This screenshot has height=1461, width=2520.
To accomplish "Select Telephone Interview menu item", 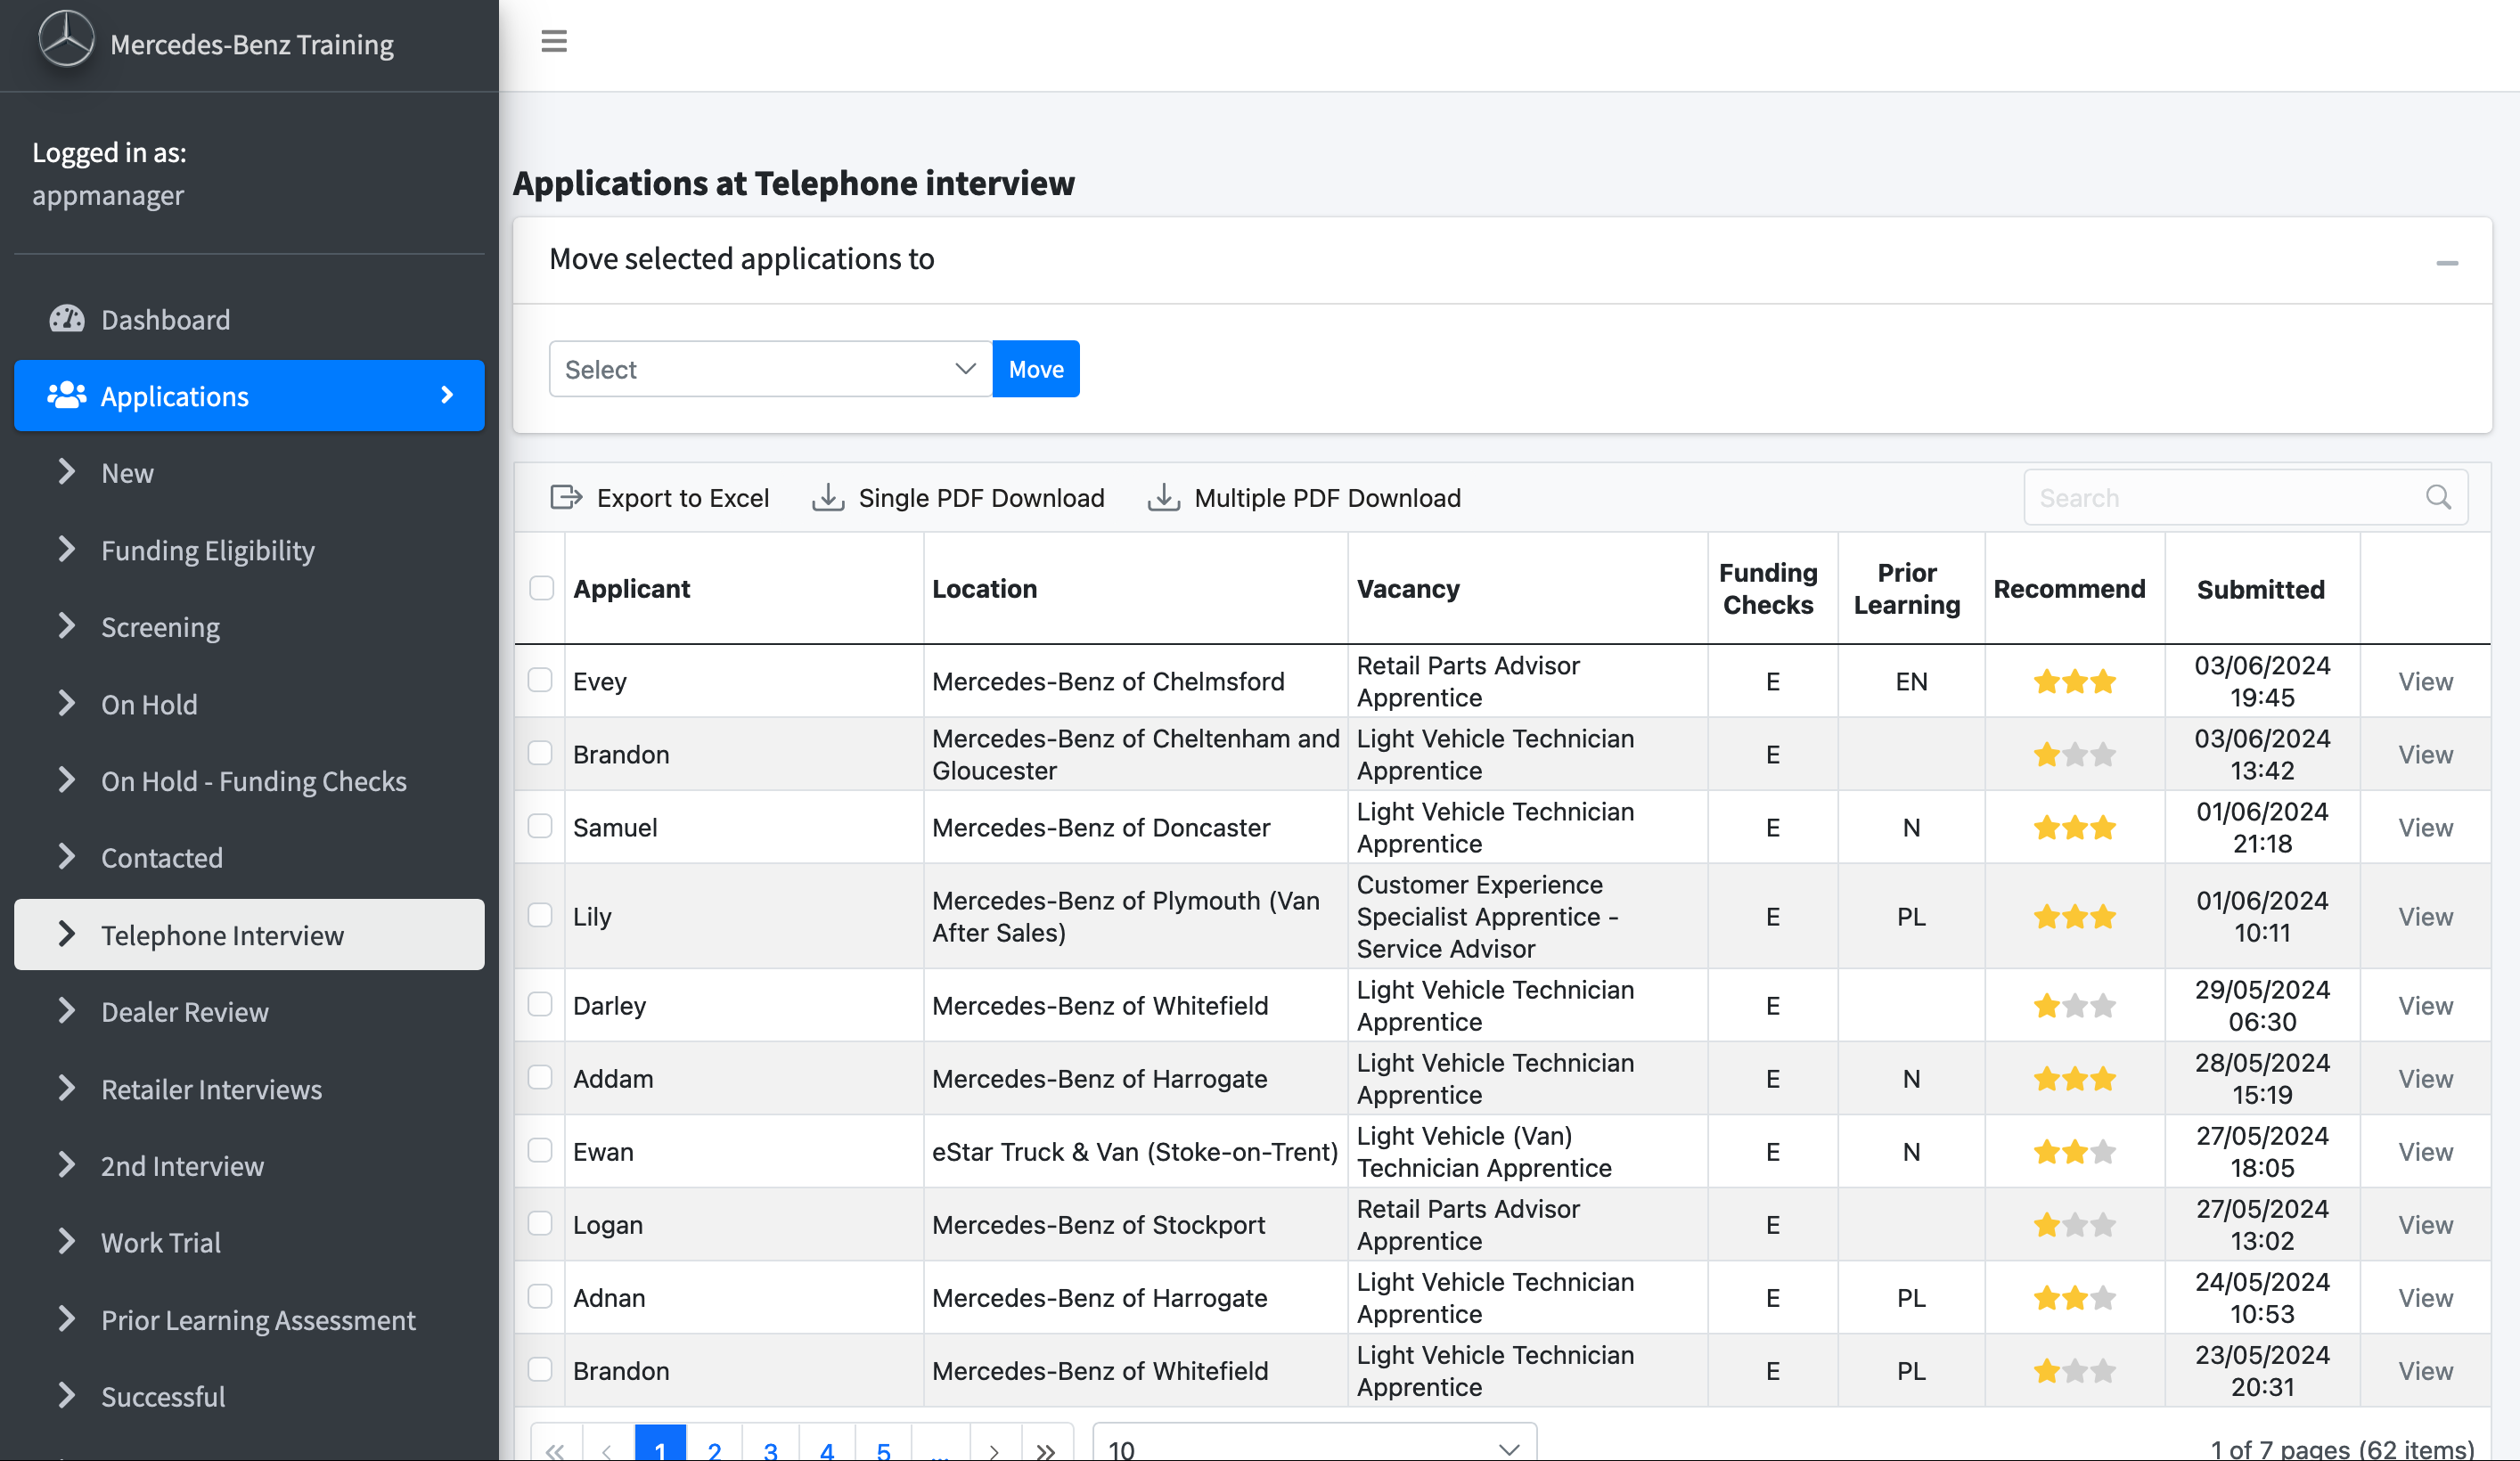I will (249, 935).
